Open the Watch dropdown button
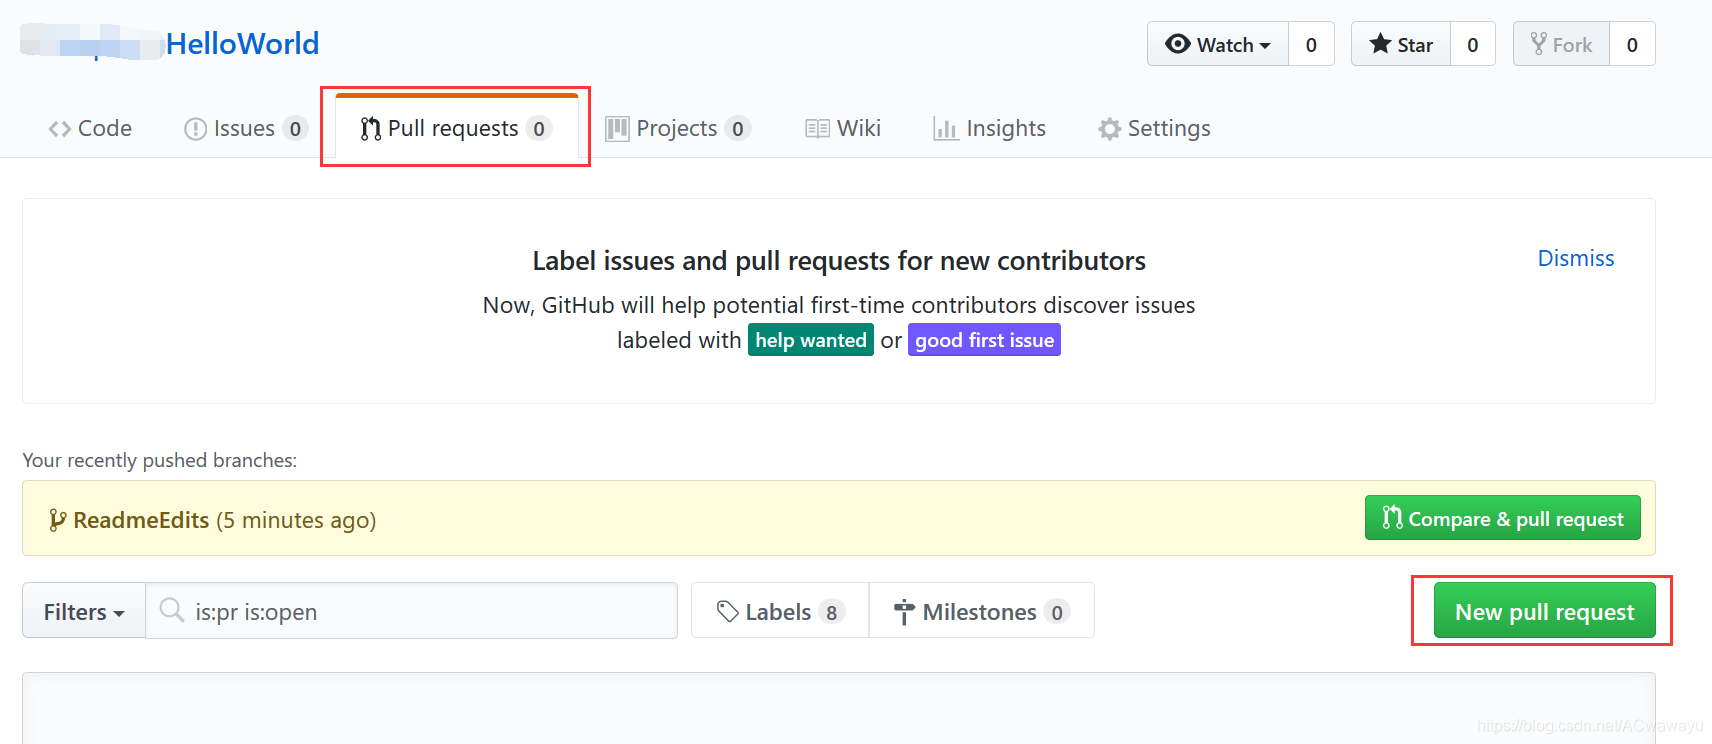This screenshot has width=1712, height=744. pyautogui.click(x=1218, y=44)
